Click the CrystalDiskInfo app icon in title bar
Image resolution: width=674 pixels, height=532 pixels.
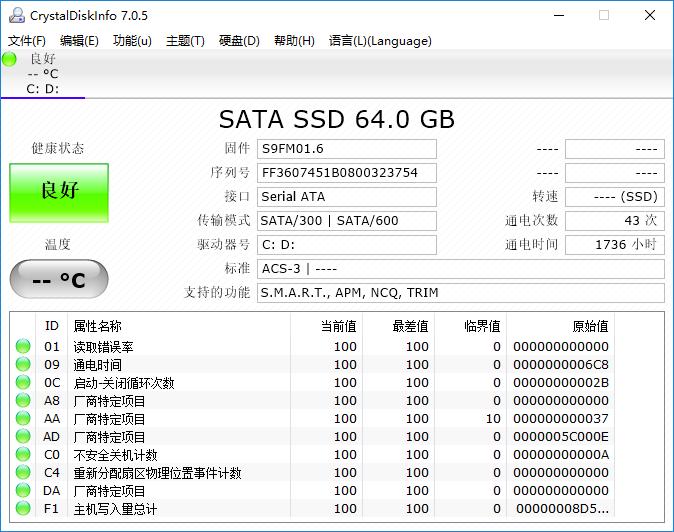click(x=15, y=15)
